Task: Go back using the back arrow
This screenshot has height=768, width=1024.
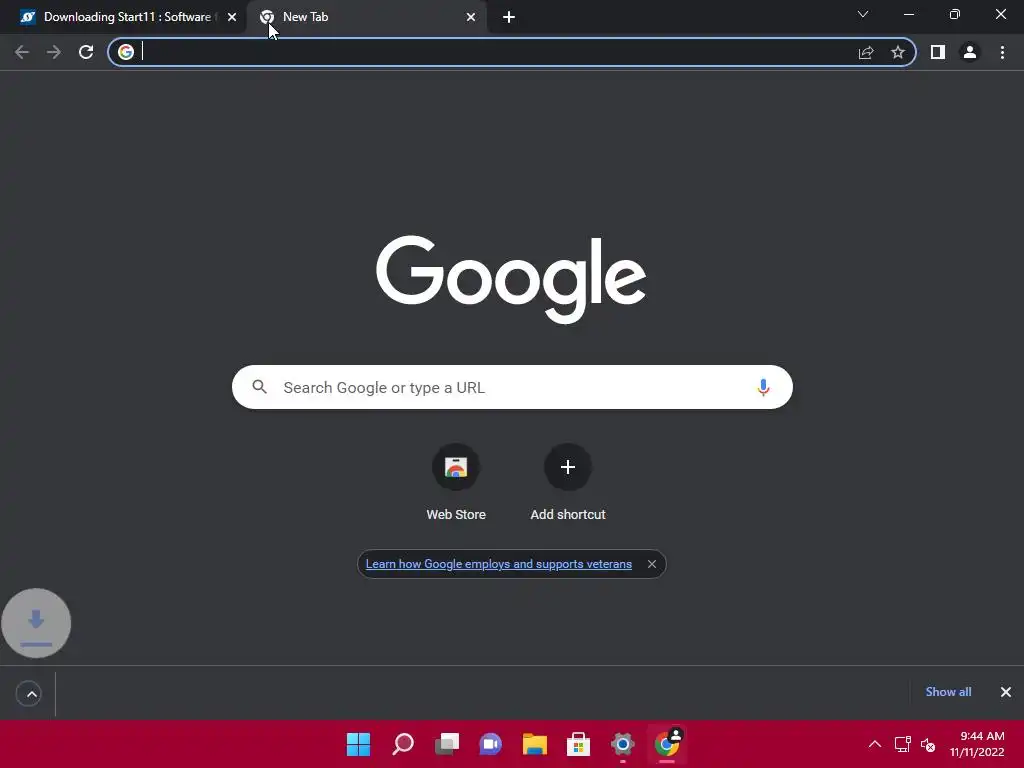Action: tap(22, 52)
